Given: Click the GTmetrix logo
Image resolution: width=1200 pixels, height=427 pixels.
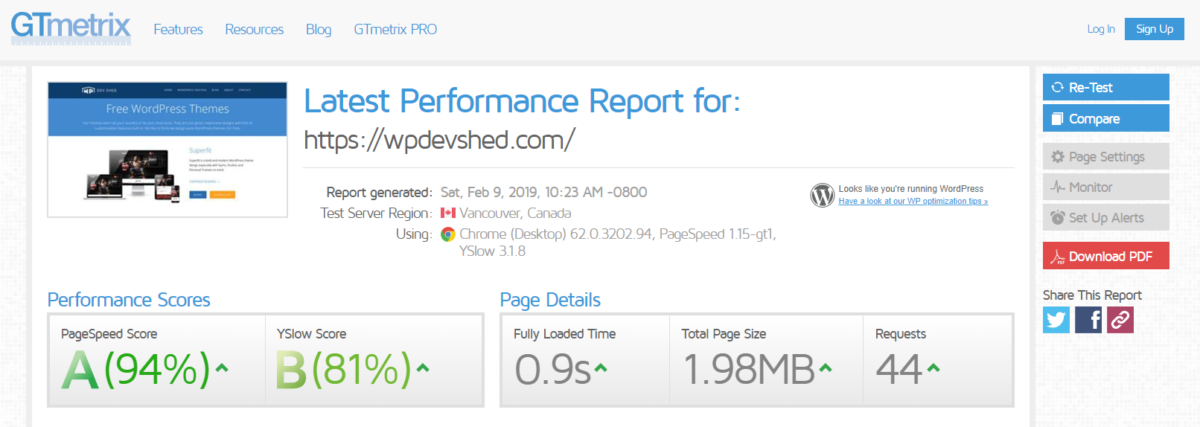Looking at the screenshot, I should pyautogui.click(x=71, y=28).
